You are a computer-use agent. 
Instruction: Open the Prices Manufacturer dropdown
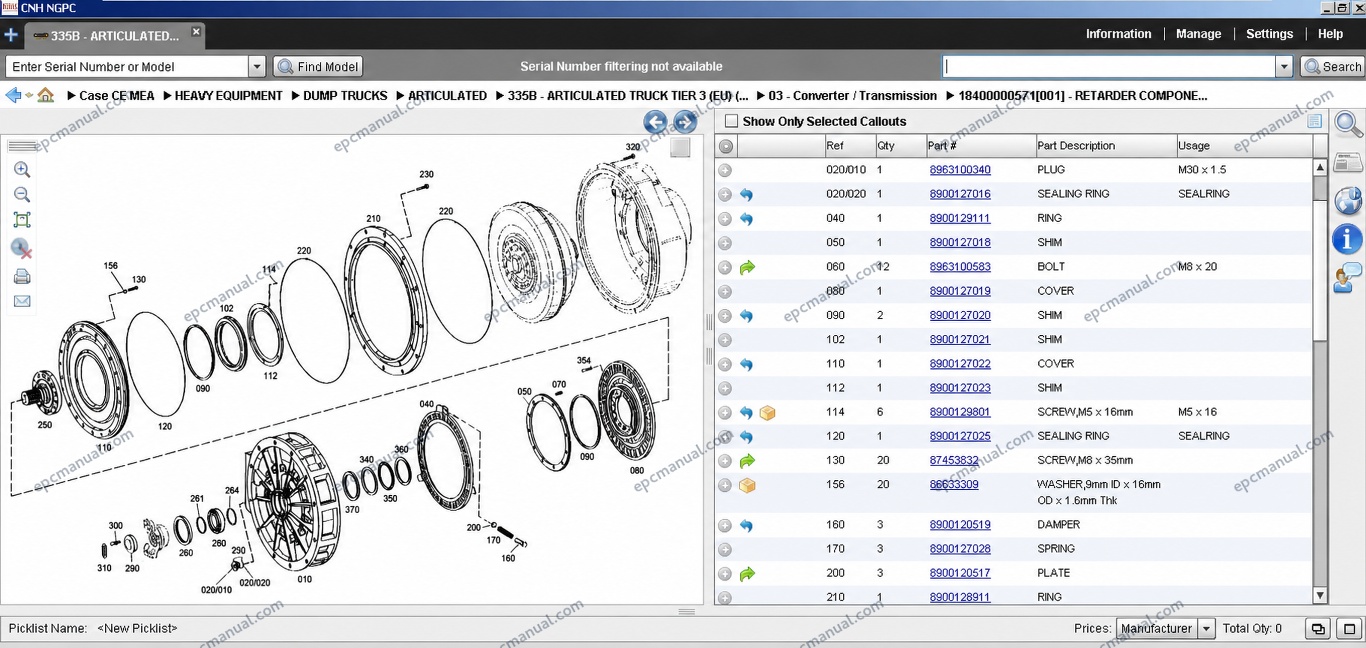point(1206,628)
